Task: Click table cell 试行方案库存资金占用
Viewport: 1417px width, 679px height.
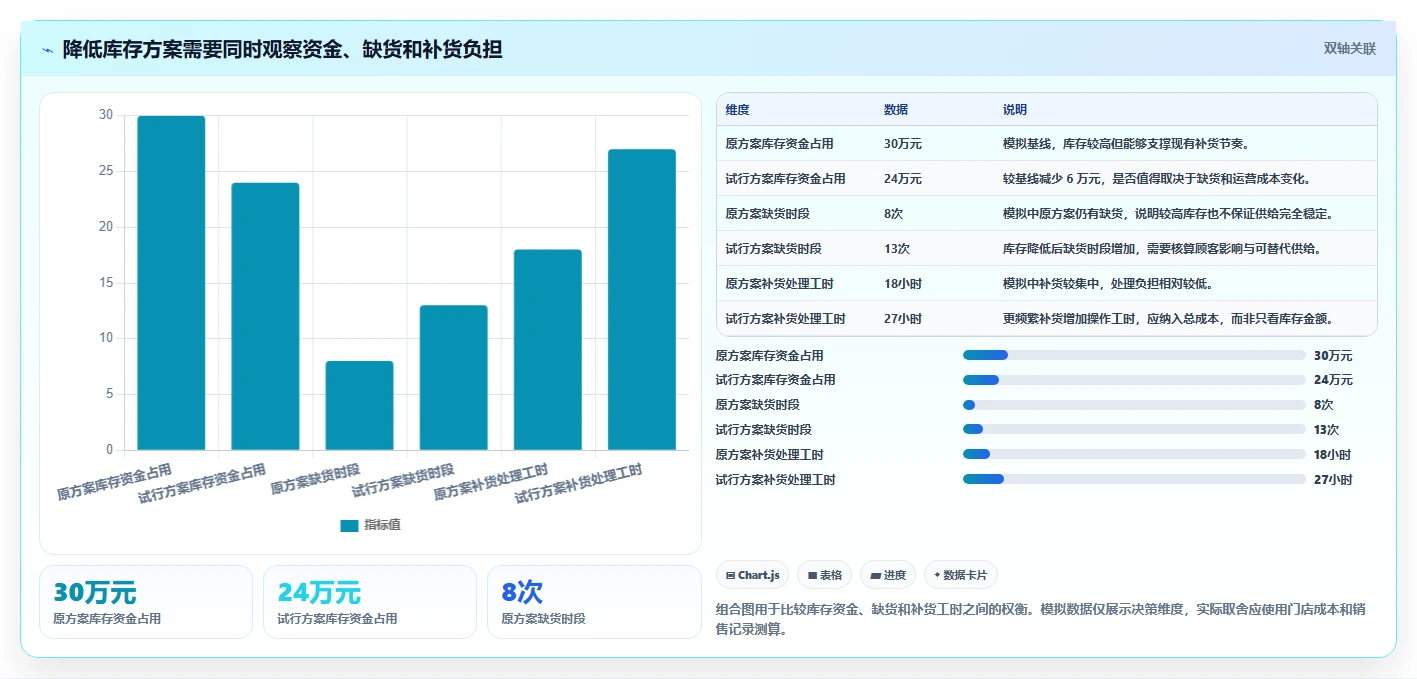Action: [786, 179]
